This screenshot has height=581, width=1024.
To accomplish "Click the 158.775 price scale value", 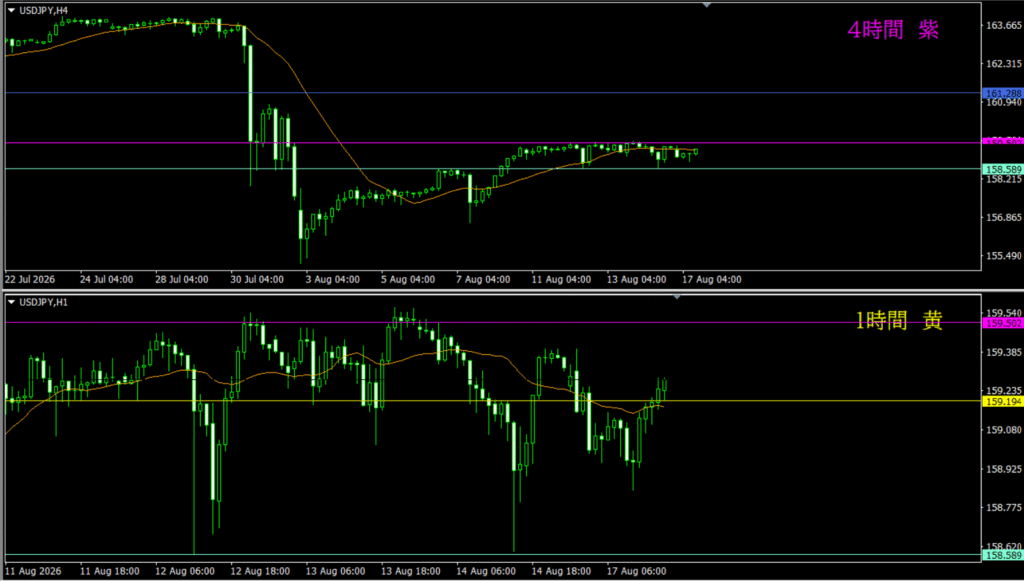I will 1004,507.
